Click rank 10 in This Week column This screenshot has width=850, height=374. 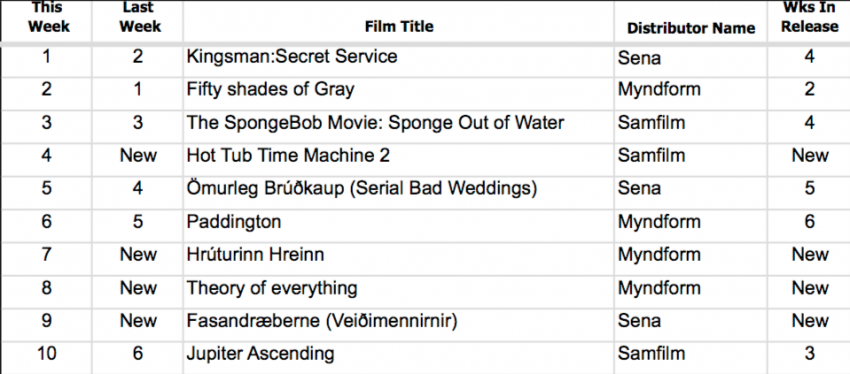click(47, 354)
